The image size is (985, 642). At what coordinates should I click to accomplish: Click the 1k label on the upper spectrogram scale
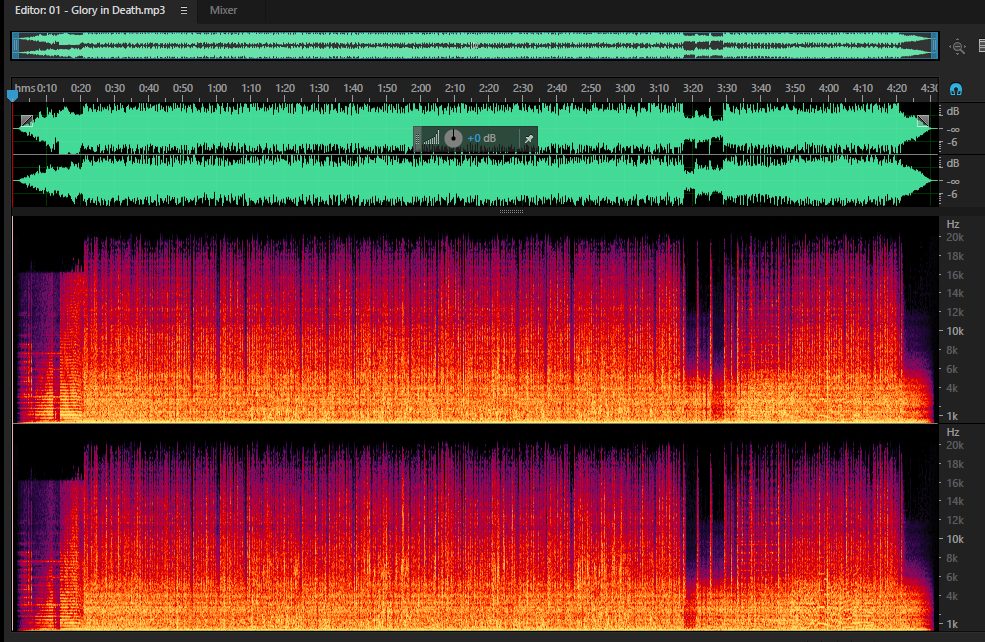coord(952,416)
